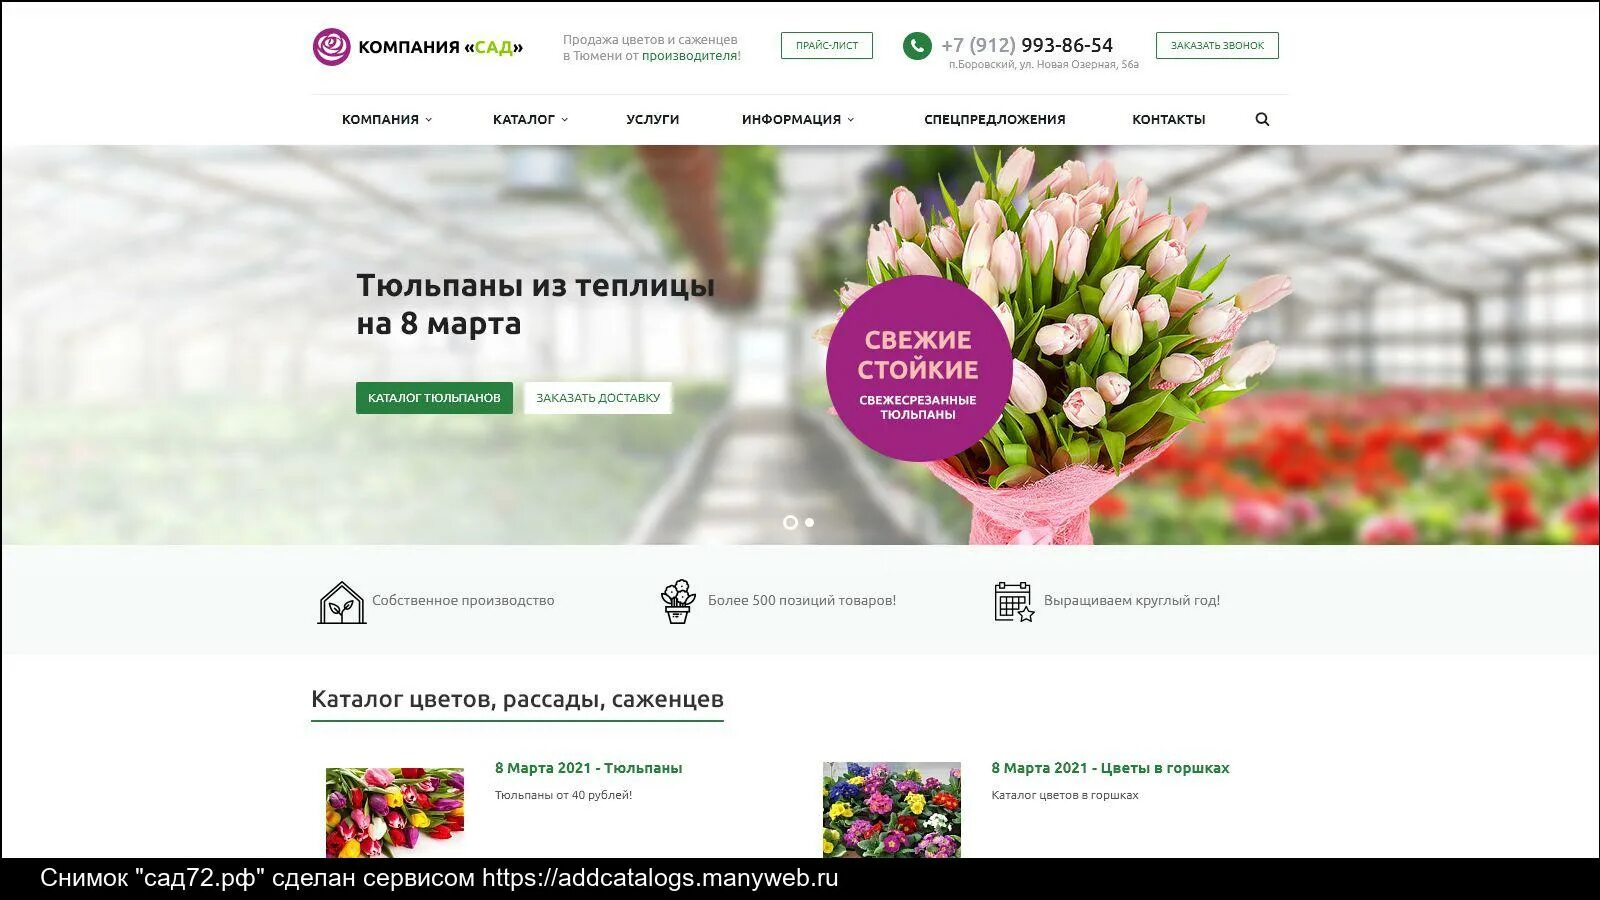Screen dimensions: 1600x900
Task: Click the Собственное производство text
Action: click(x=463, y=601)
